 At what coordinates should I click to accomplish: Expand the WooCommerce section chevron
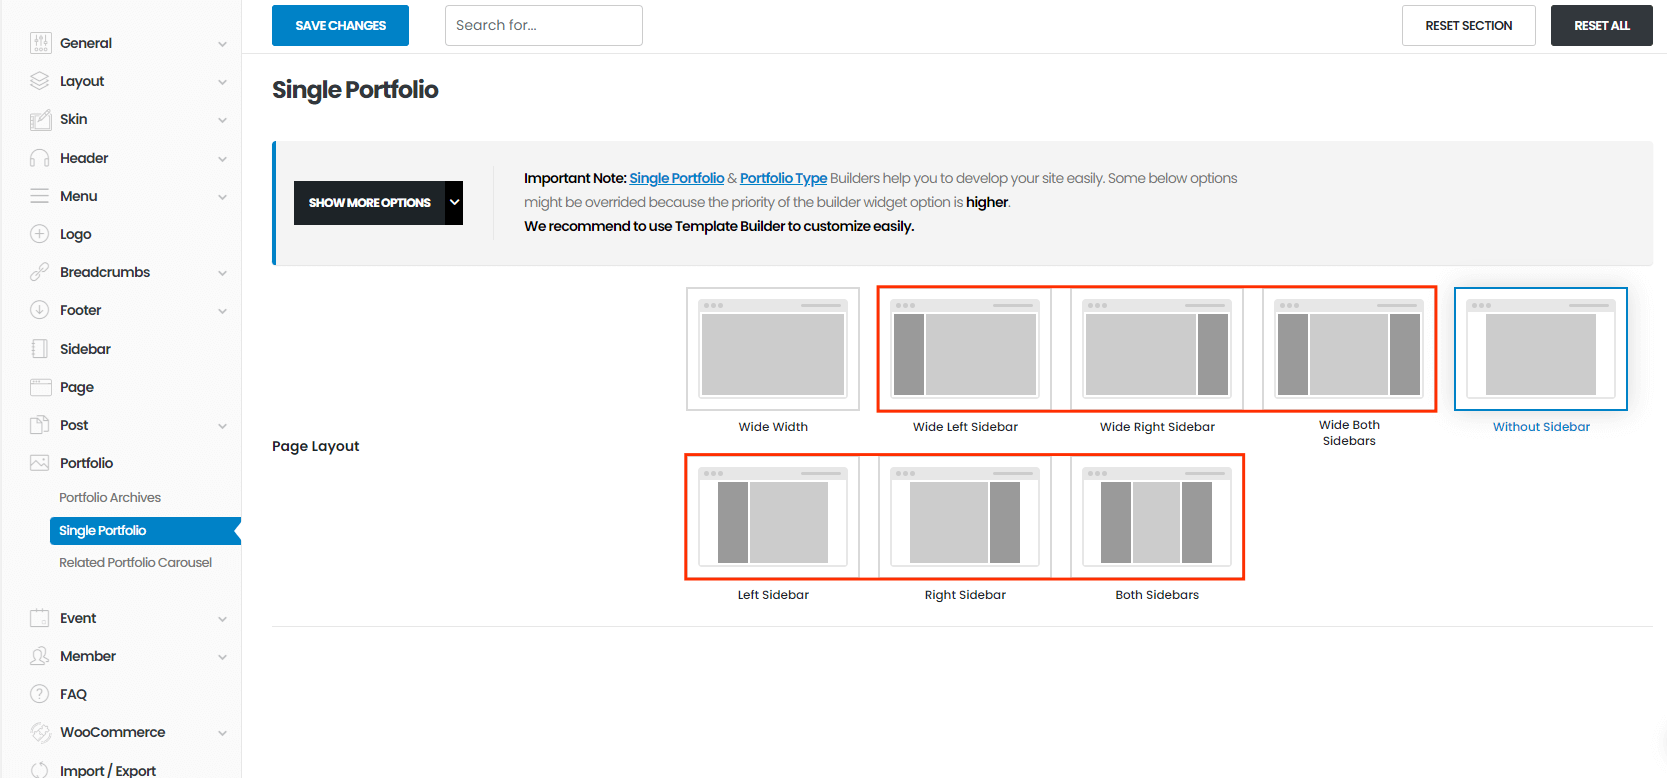222,733
